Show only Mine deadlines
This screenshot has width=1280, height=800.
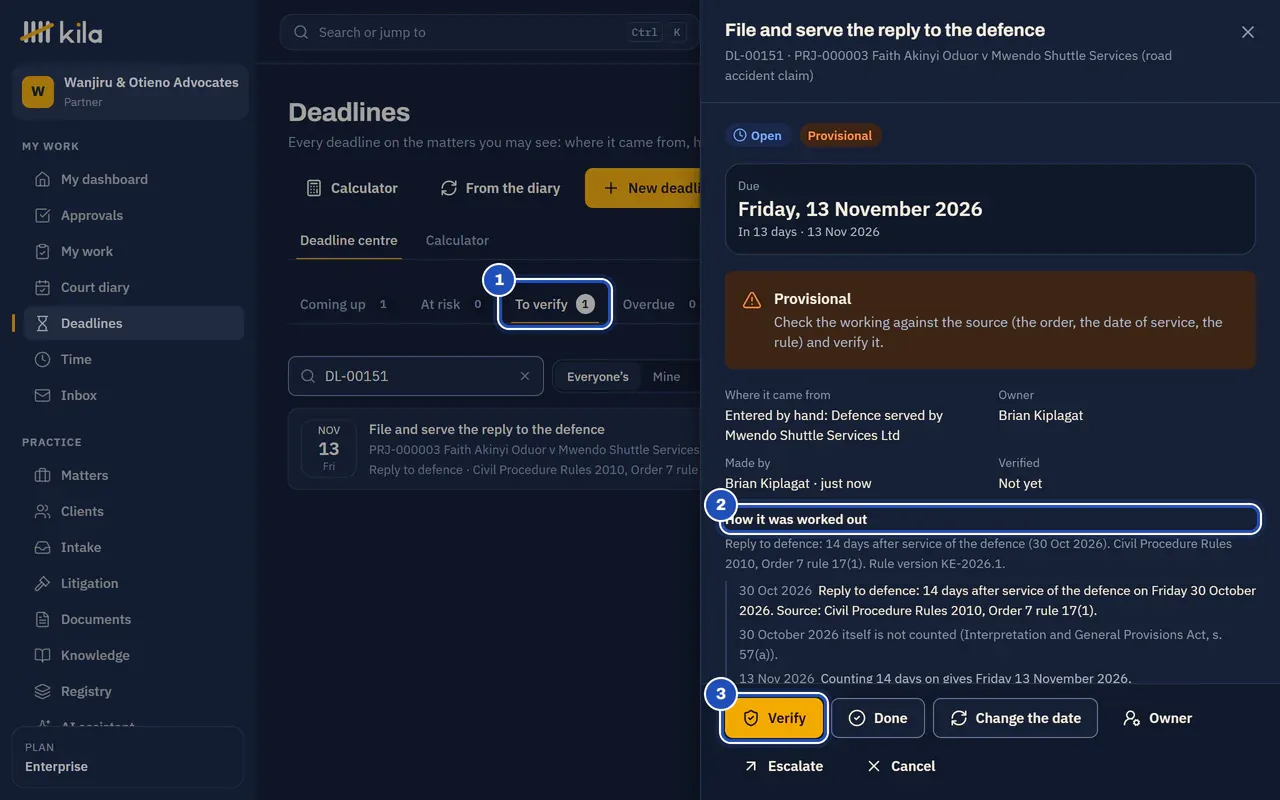[x=666, y=376]
